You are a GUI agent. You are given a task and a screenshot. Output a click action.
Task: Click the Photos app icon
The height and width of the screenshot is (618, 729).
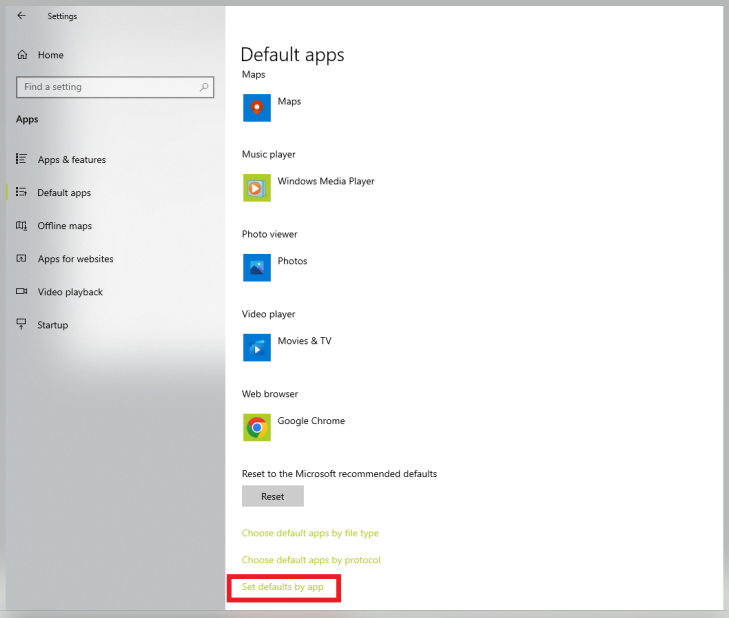257,267
